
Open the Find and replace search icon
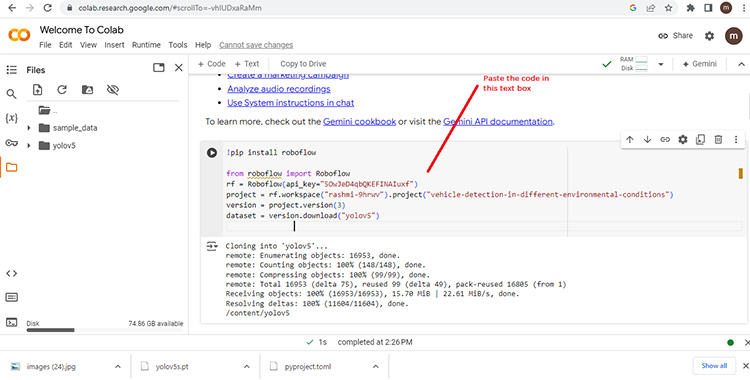tap(11, 94)
